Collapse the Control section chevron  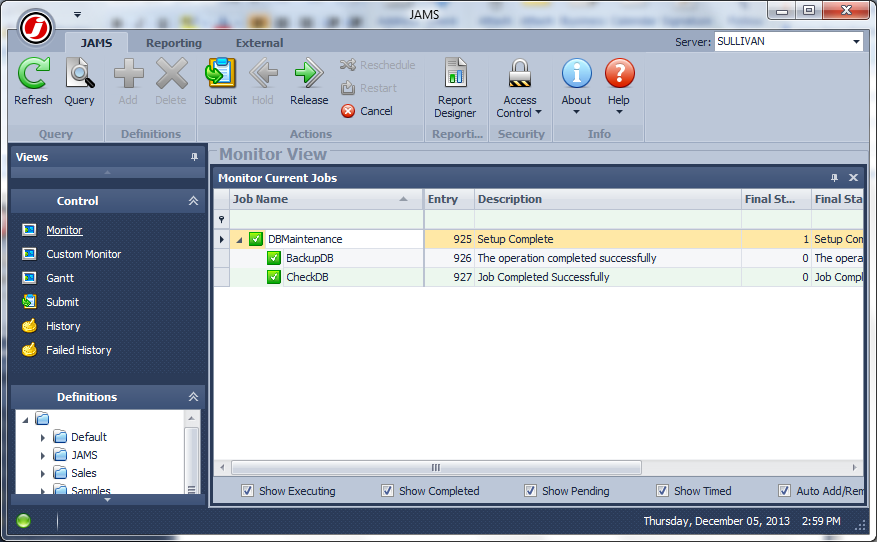193,201
